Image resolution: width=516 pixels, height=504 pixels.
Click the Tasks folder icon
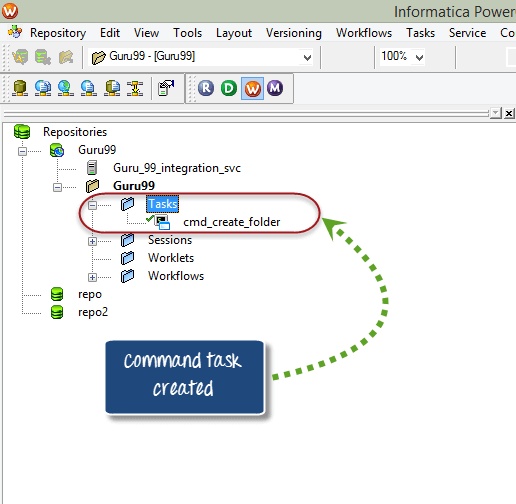click(x=127, y=204)
